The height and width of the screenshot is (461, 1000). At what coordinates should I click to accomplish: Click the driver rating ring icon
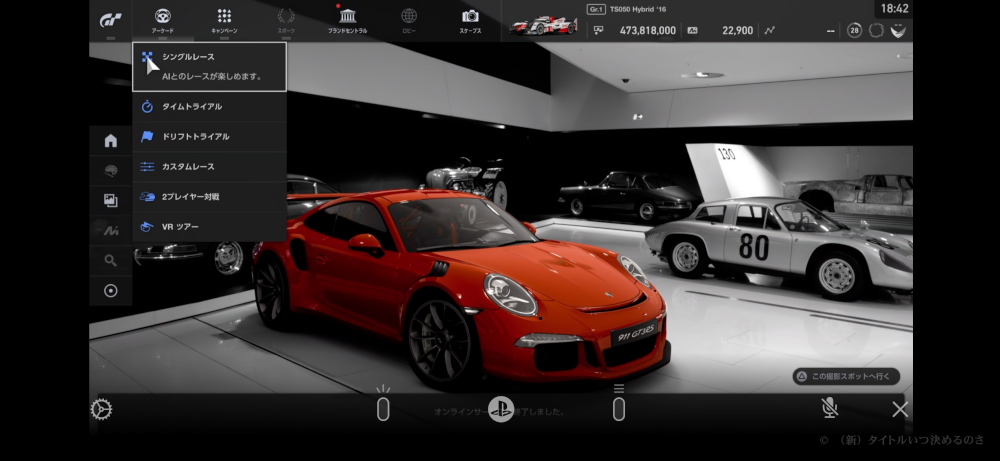876,30
